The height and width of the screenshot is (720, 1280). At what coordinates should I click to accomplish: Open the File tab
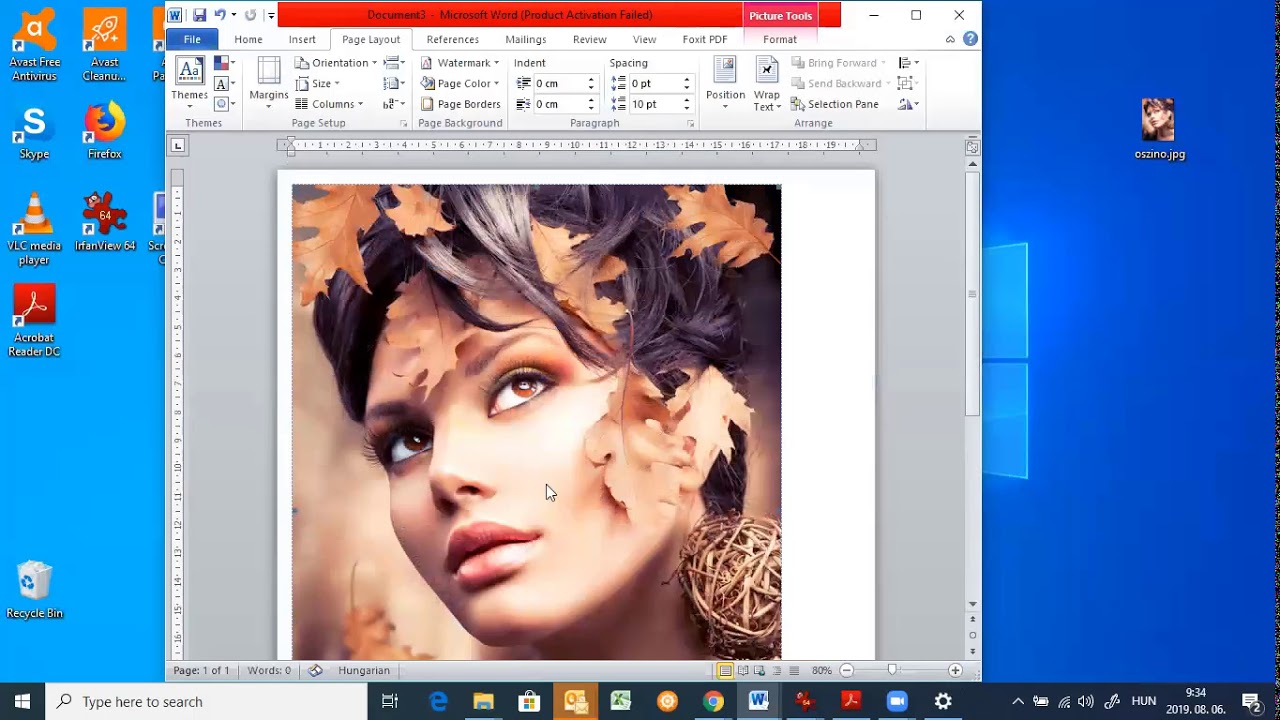(x=192, y=39)
